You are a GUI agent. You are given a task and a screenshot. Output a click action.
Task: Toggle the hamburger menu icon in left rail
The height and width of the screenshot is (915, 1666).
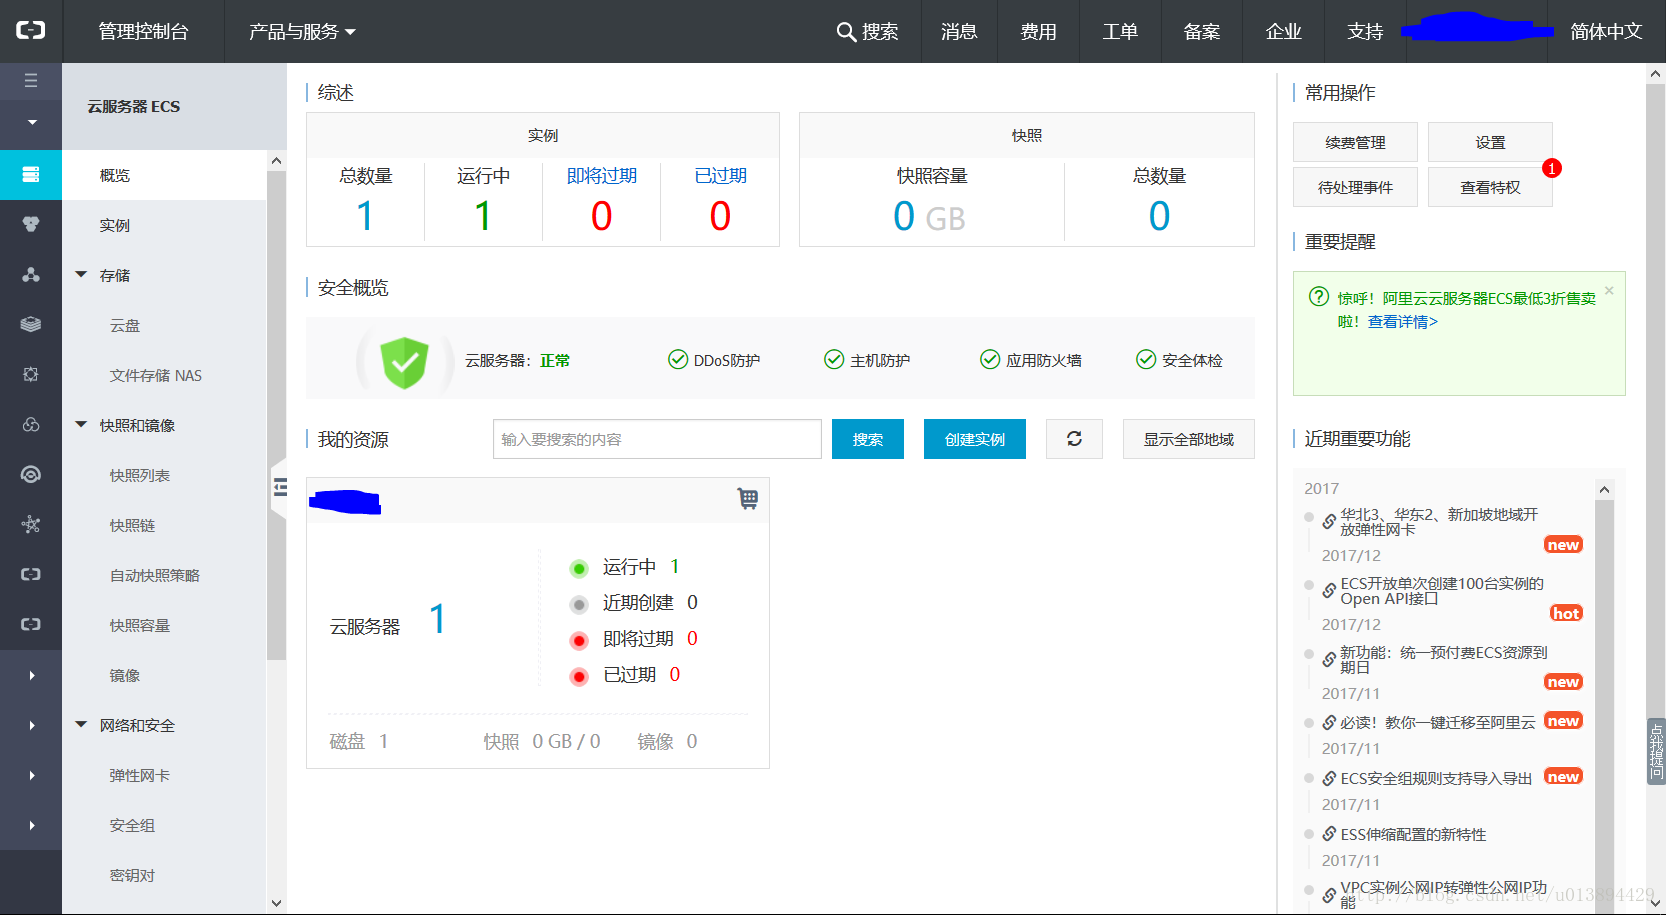point(31,81)
